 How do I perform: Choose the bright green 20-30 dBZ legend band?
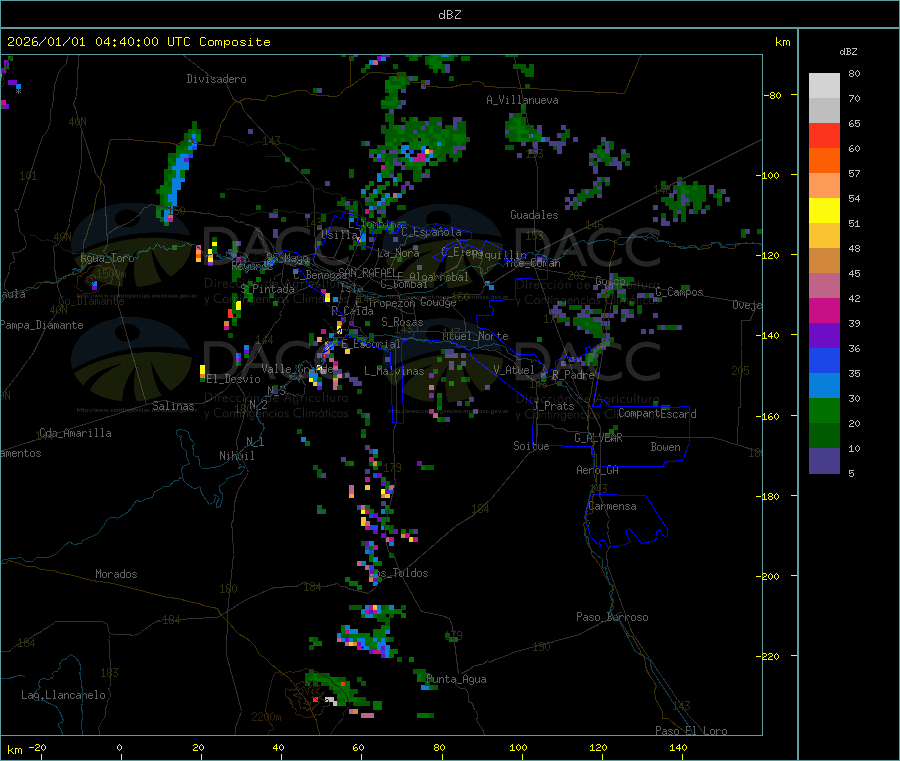(824, 410)
